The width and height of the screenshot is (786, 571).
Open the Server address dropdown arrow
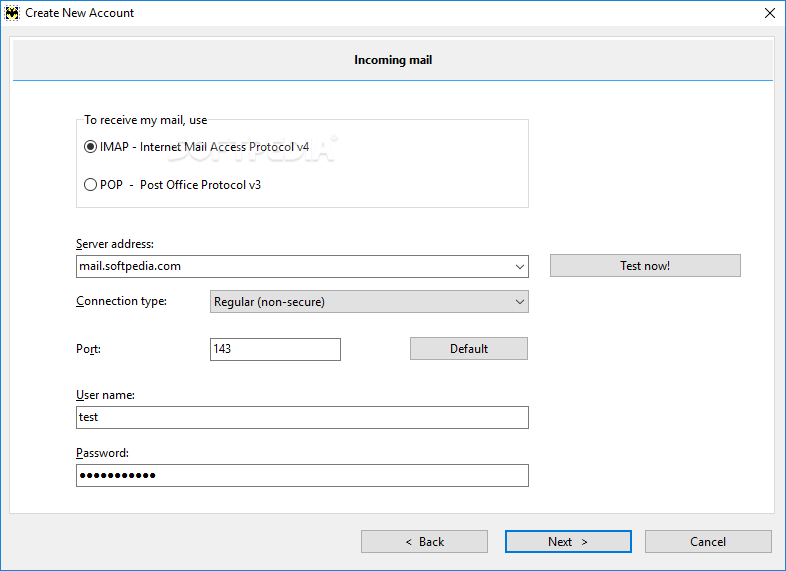[x=520, y=266]
